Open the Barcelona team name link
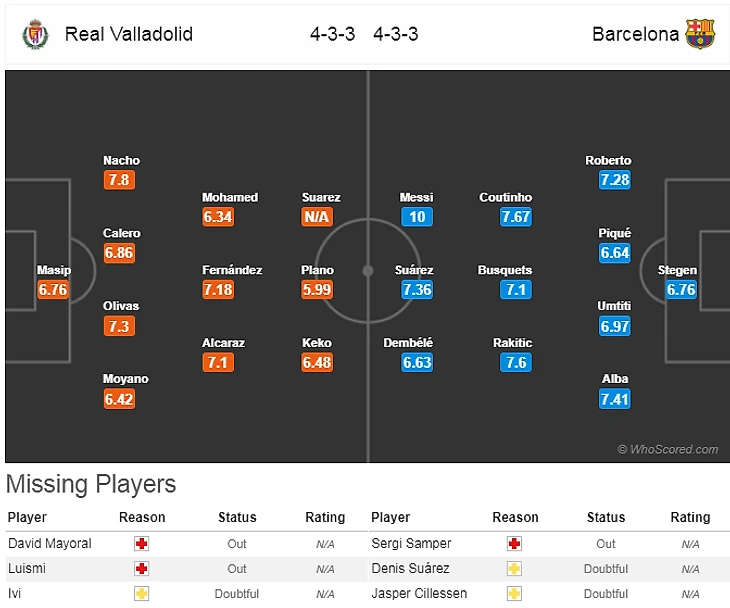The image size is (730, 608). (x=635, y=34)
